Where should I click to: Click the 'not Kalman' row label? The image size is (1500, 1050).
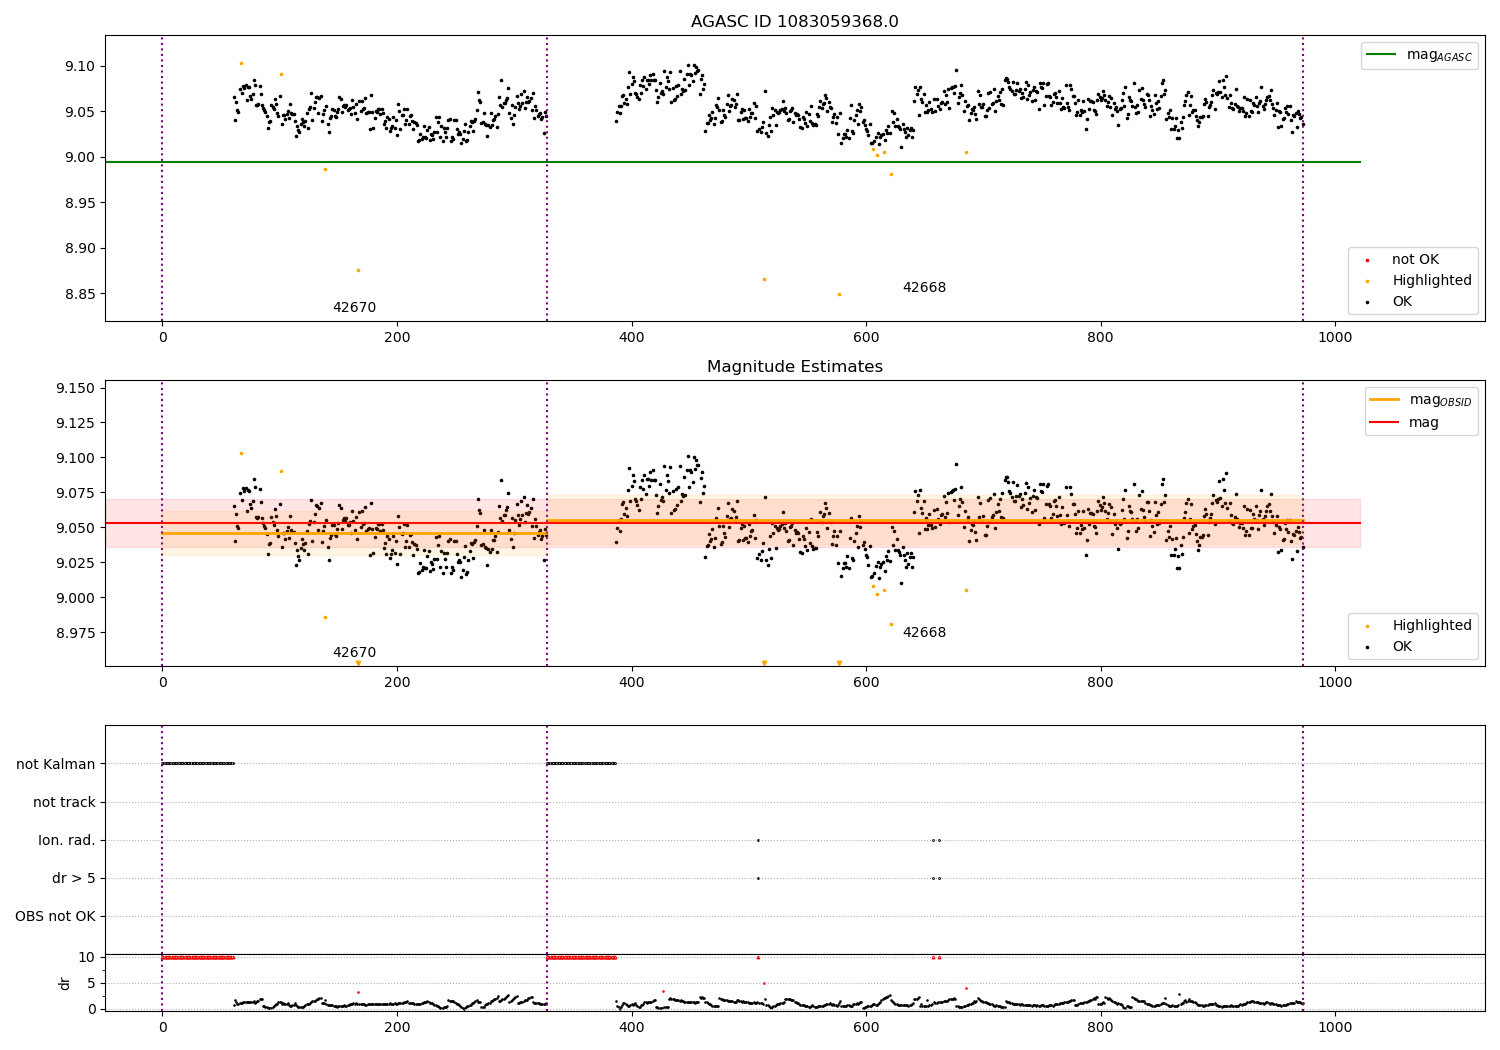[x=56, y=764]
